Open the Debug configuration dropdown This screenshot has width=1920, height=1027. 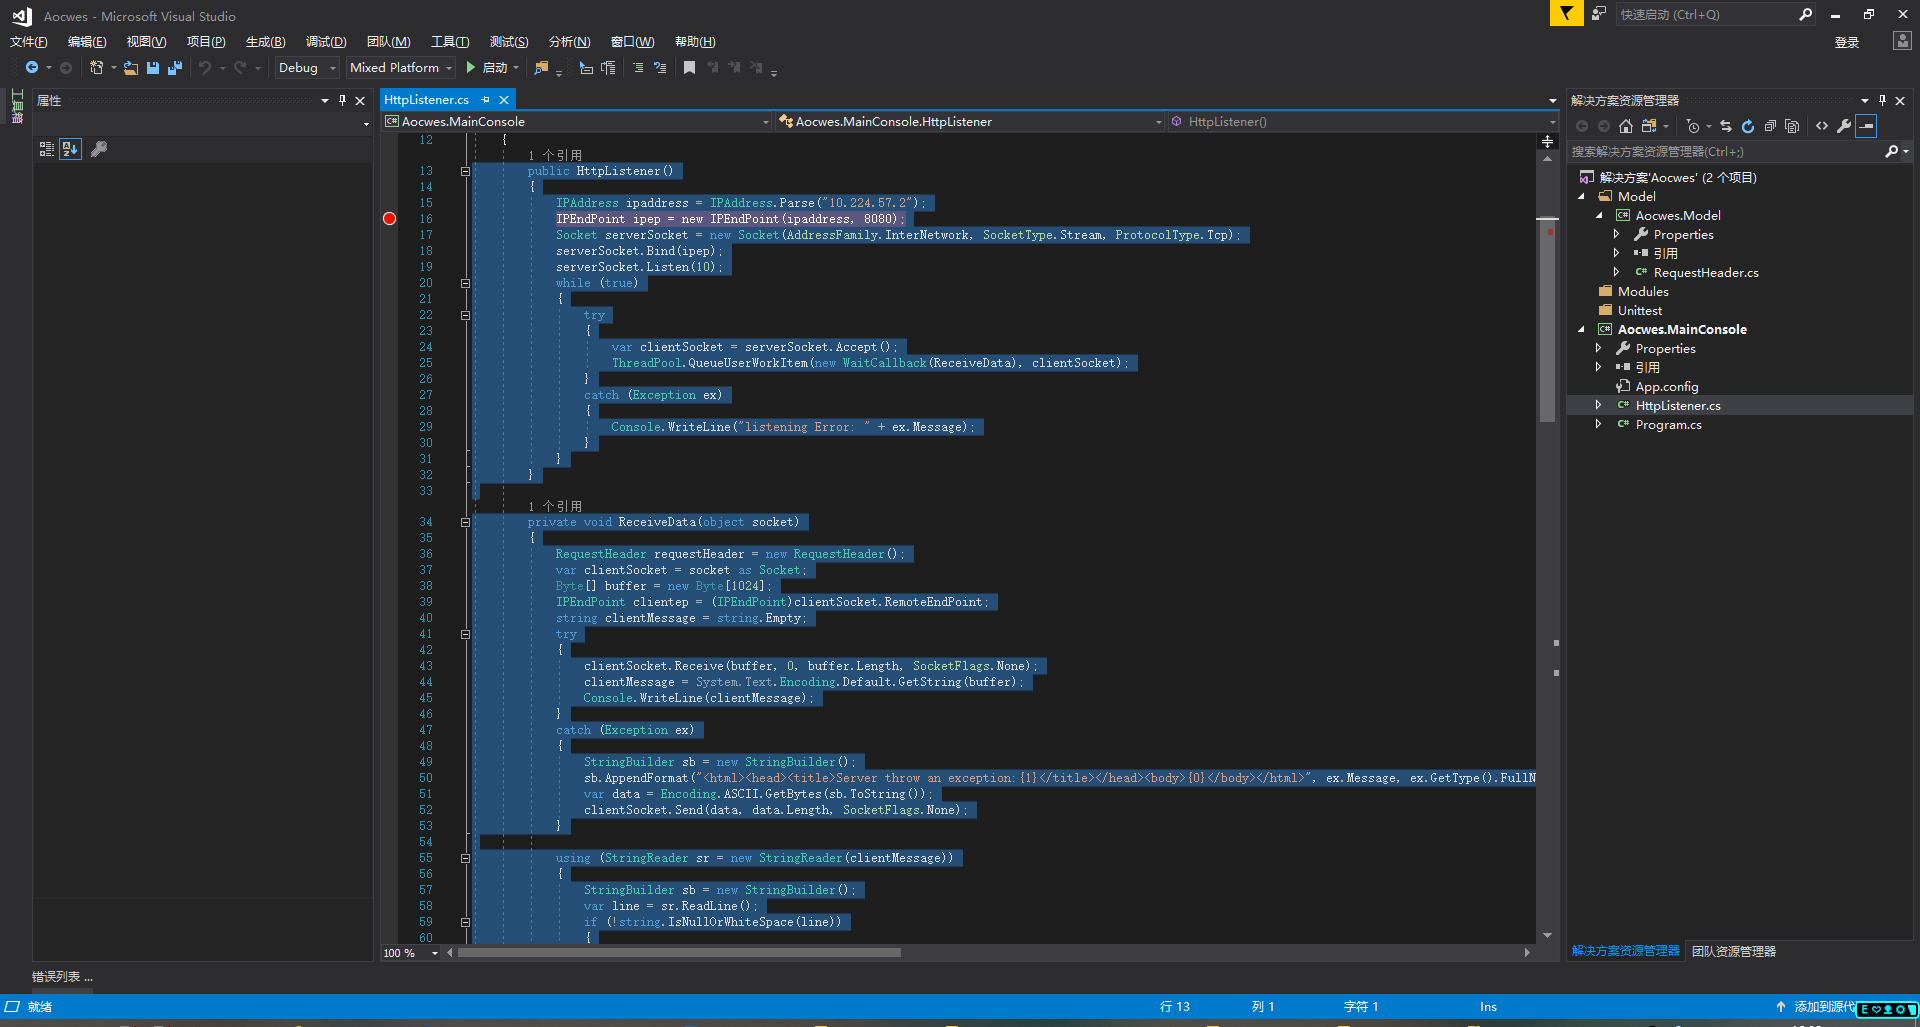pyautogui.click(x=306, y=68)
